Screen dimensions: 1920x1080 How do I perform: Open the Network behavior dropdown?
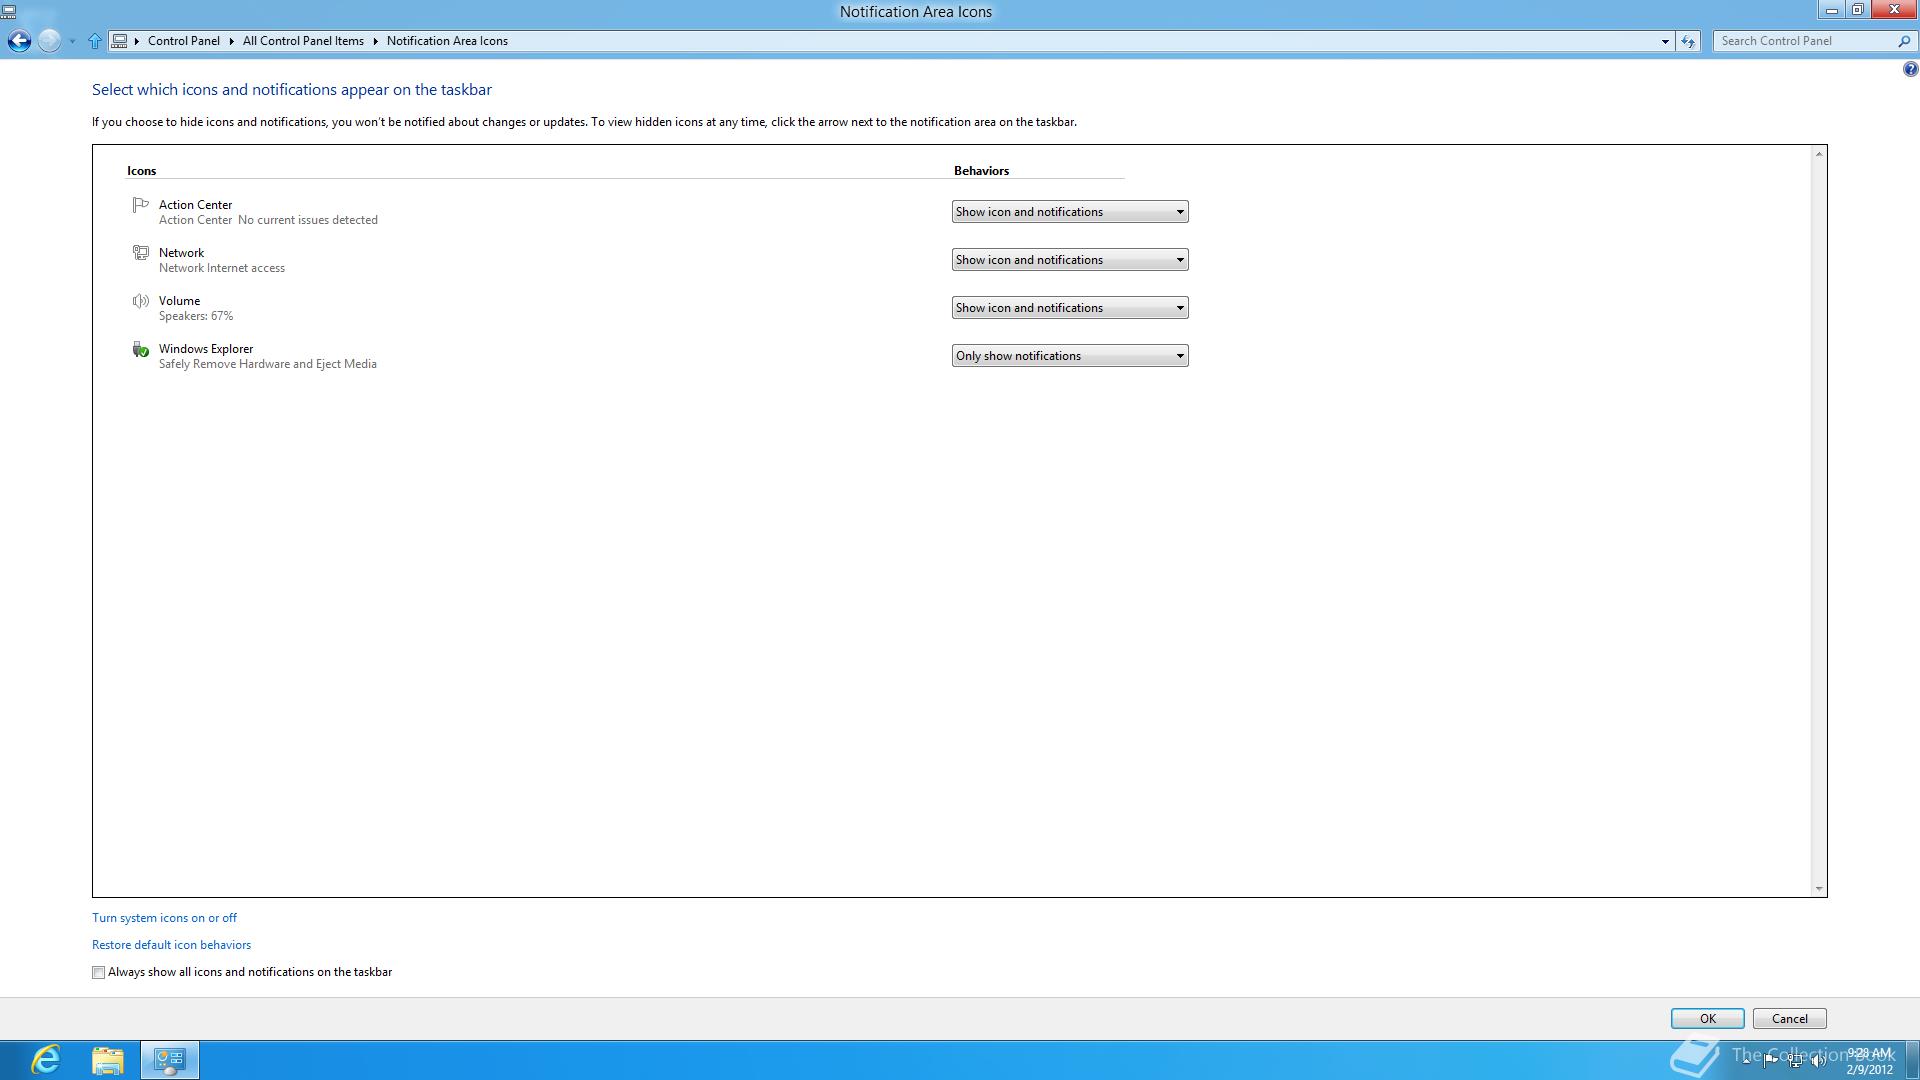pos(1069,260)
